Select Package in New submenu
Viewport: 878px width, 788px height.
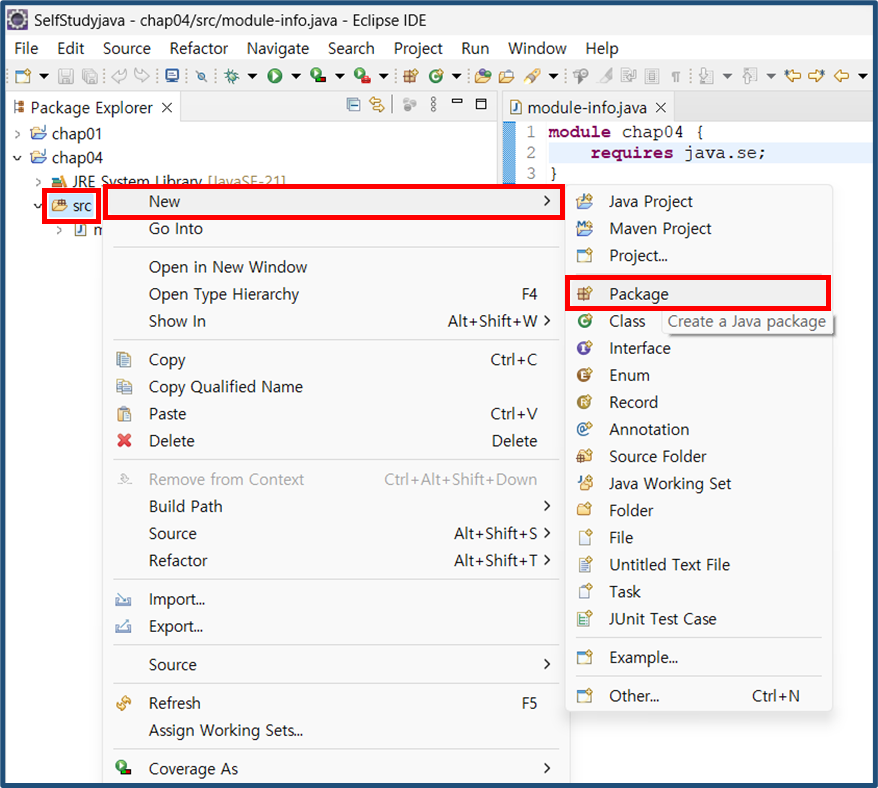click(x=699, y=294)
